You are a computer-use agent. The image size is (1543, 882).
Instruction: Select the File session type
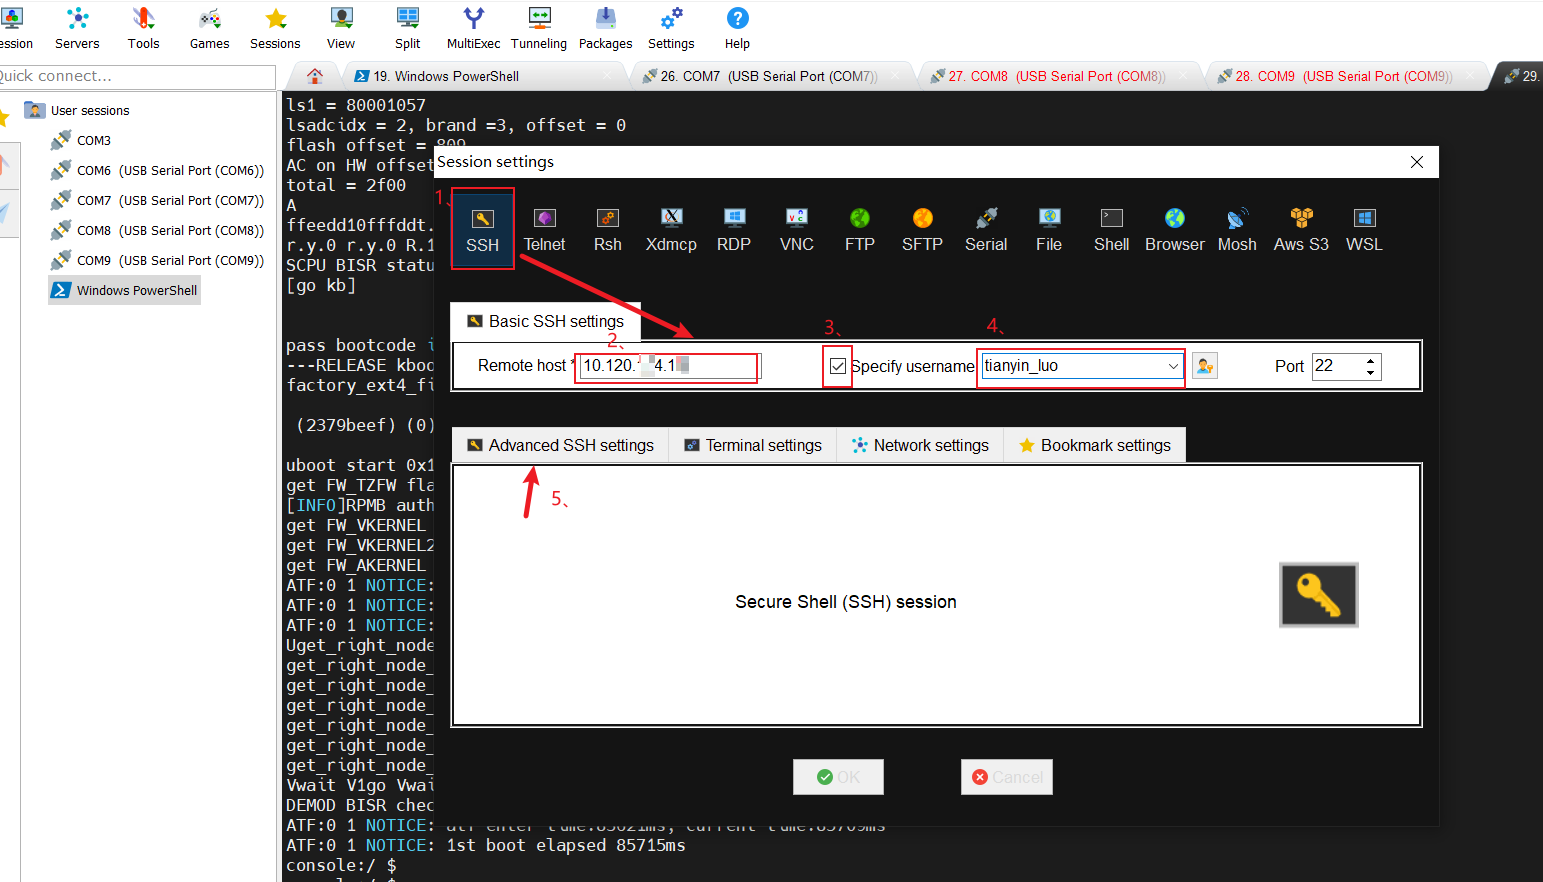(x=1049, y=229)
